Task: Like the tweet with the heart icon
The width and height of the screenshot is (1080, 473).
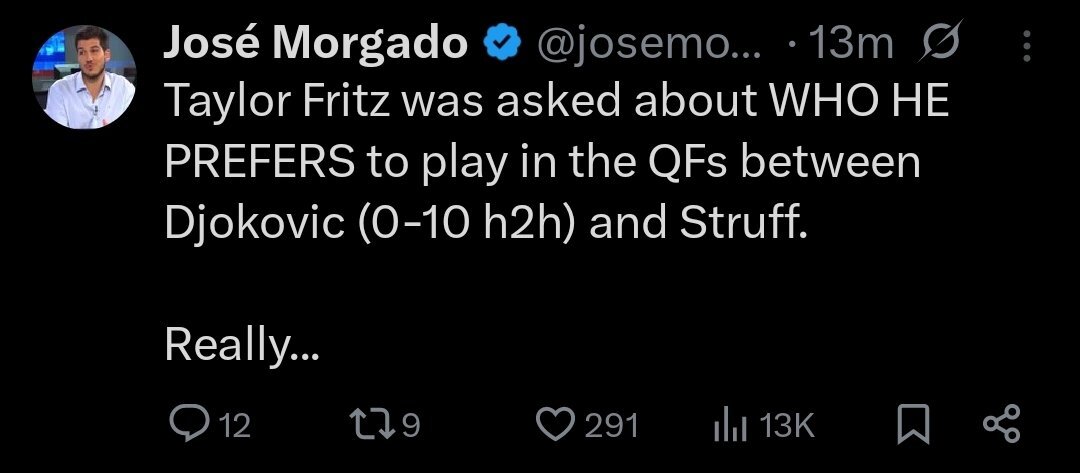Action: [x=555, y=425]
